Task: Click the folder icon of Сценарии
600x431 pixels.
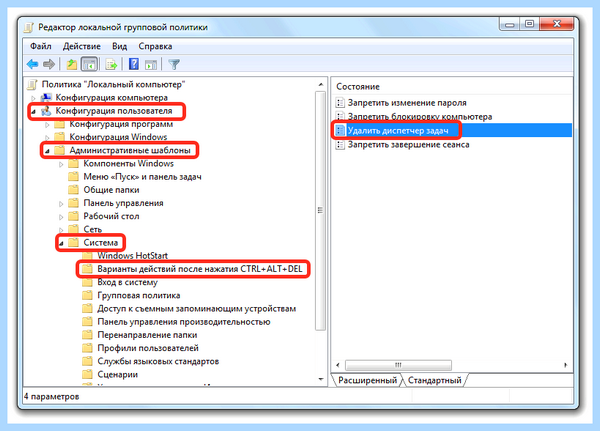Action: point(87,374)
